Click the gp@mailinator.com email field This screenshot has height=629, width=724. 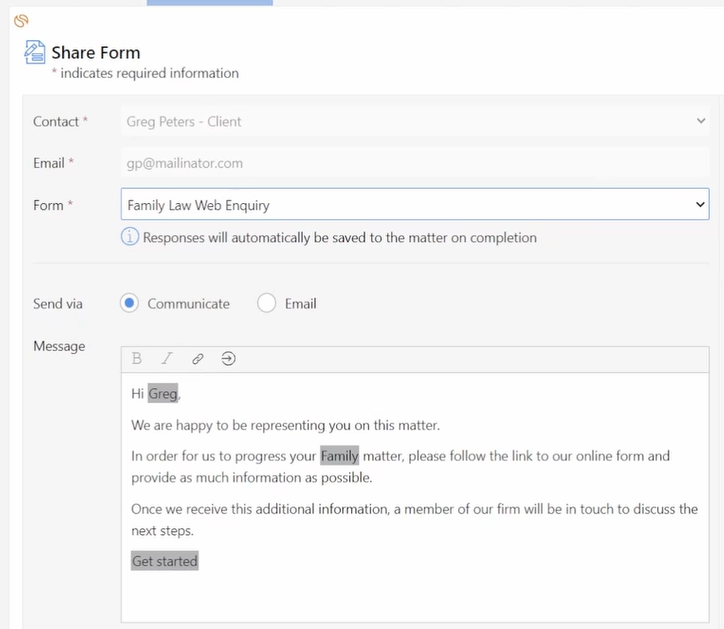[x=415, y=163]
